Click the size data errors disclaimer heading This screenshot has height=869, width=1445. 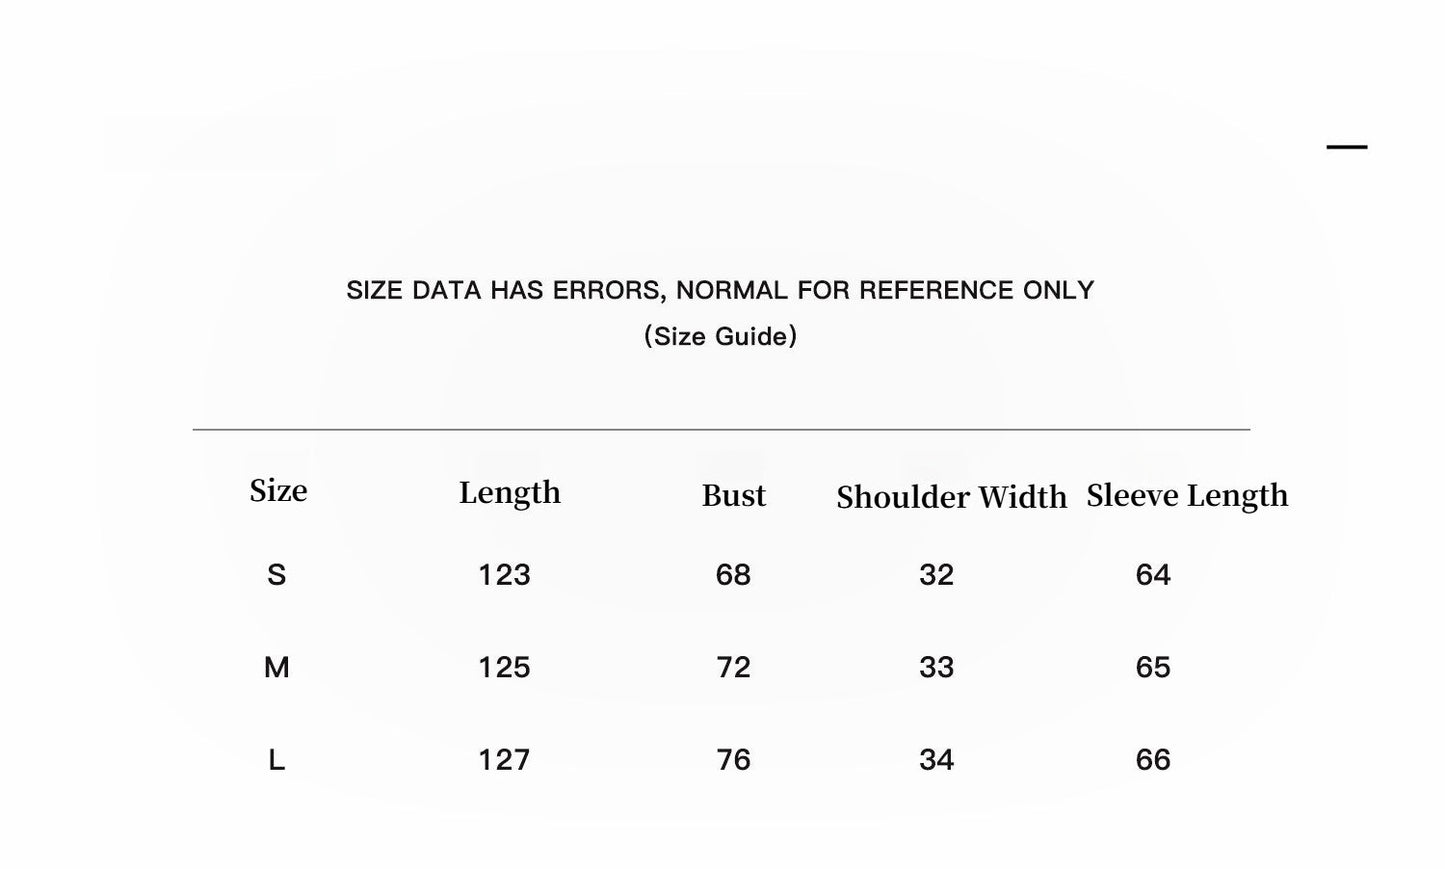coord(720,290)
